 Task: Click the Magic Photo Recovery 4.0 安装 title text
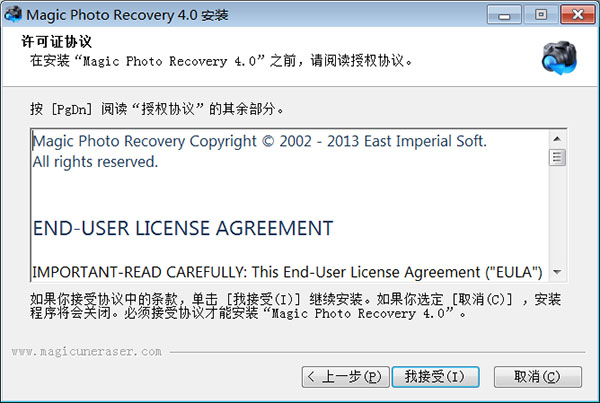(127, 15)
